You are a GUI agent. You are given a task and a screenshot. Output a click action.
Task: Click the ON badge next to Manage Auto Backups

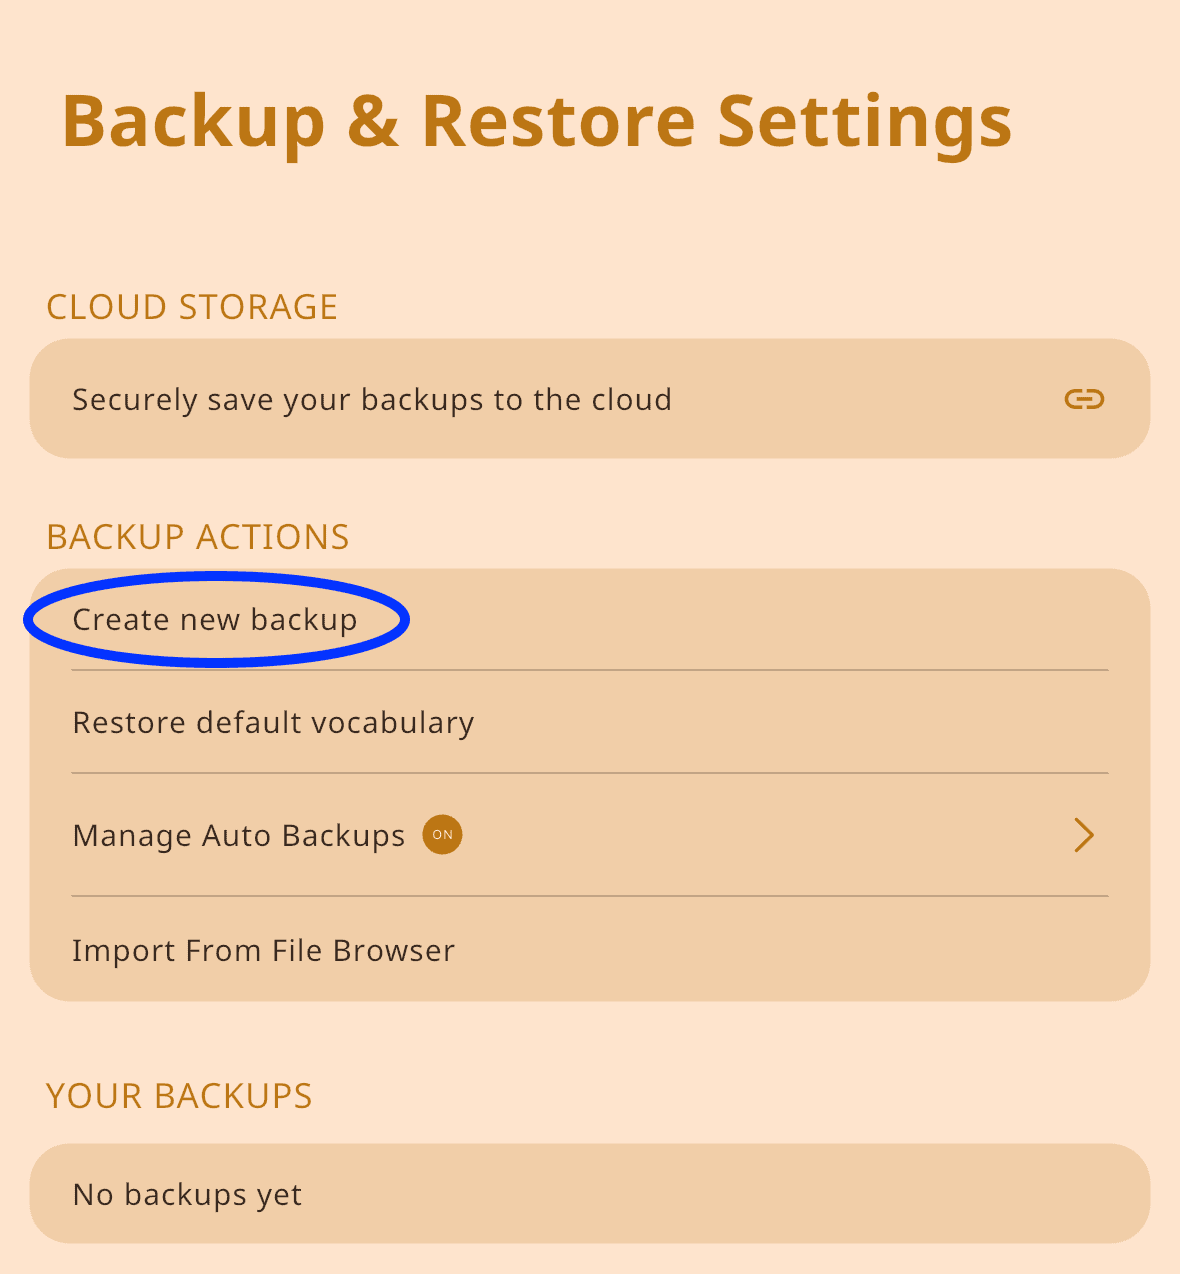tap(442, 835)
